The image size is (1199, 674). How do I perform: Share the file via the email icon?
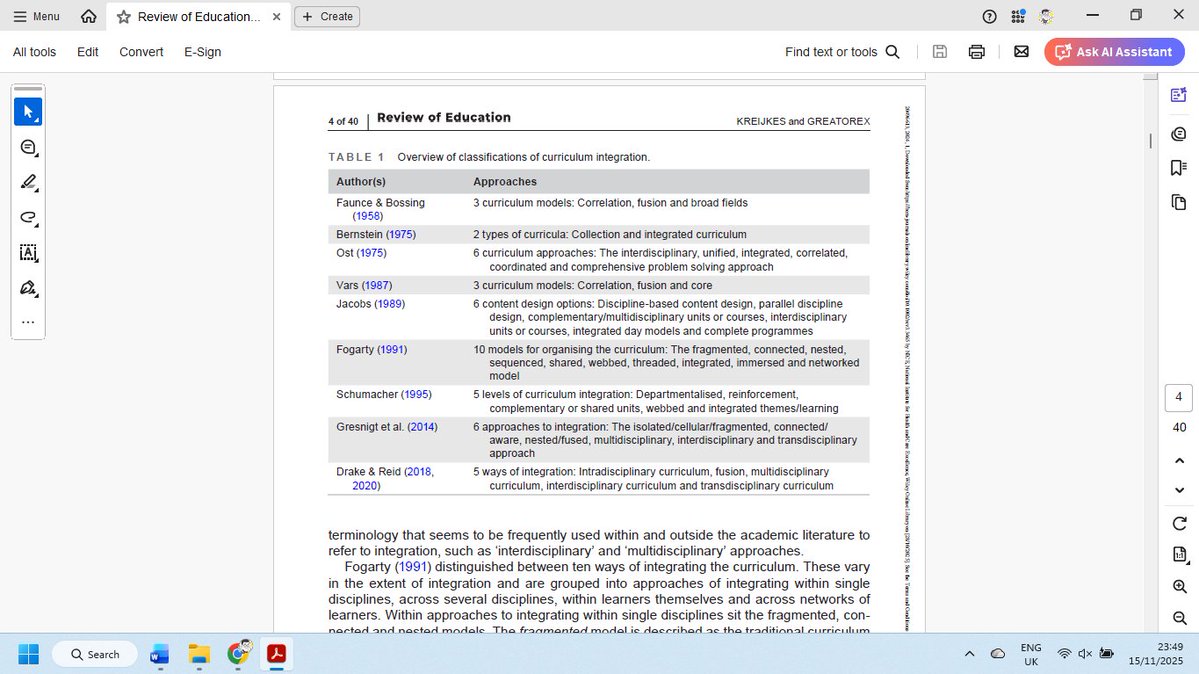[1021, 51]
